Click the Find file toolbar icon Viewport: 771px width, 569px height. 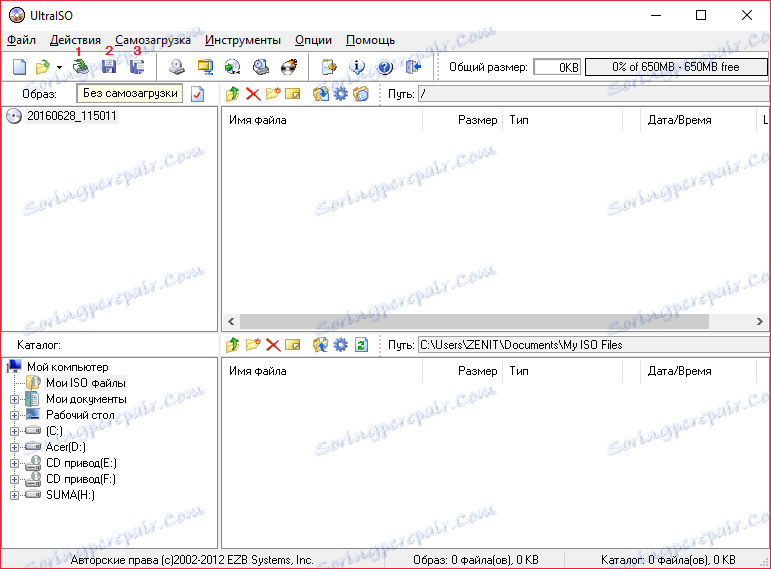click(329, 66)
